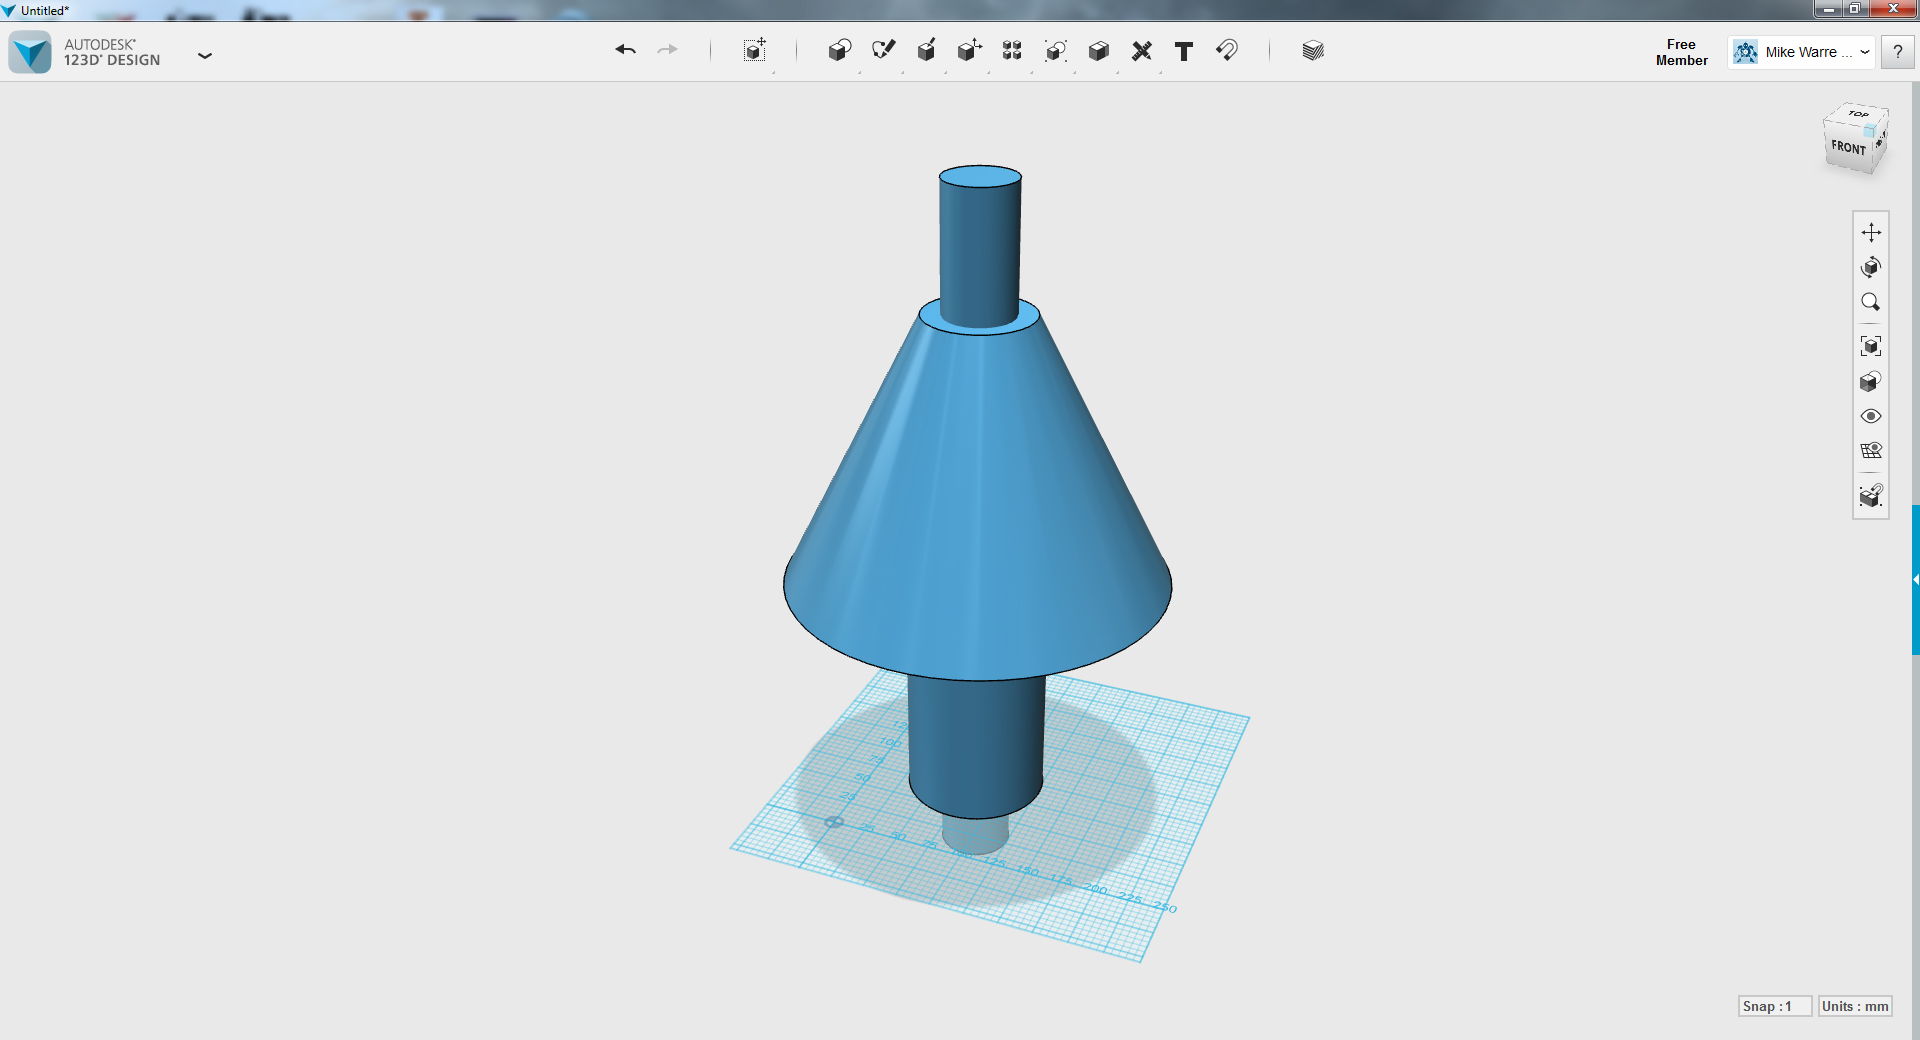Open the 123D Design application menu logo
The width and height of the screenshot is (1920, 1040).
[30, 52]
